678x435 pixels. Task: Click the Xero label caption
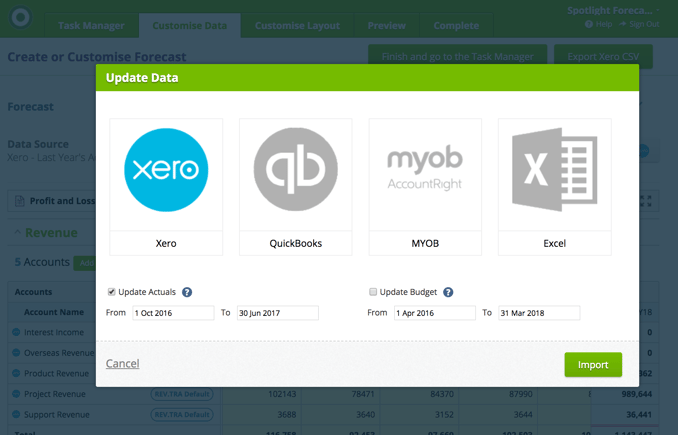(x=166, y=243)
